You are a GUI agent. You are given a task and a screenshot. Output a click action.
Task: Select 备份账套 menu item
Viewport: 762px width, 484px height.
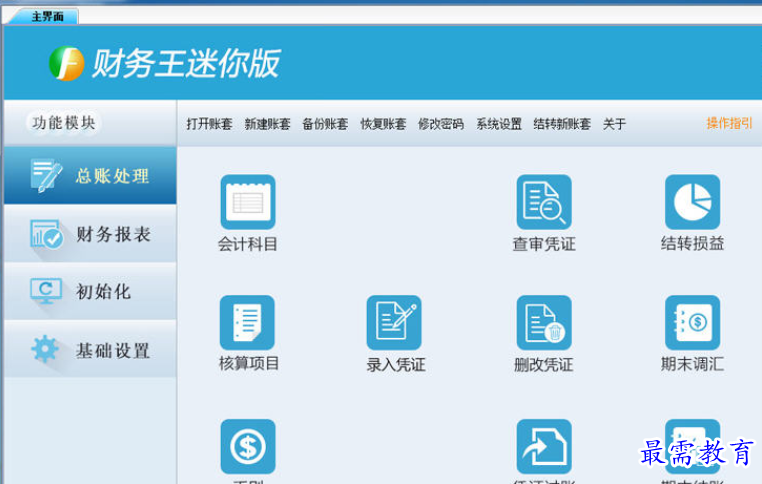(325, 124)
